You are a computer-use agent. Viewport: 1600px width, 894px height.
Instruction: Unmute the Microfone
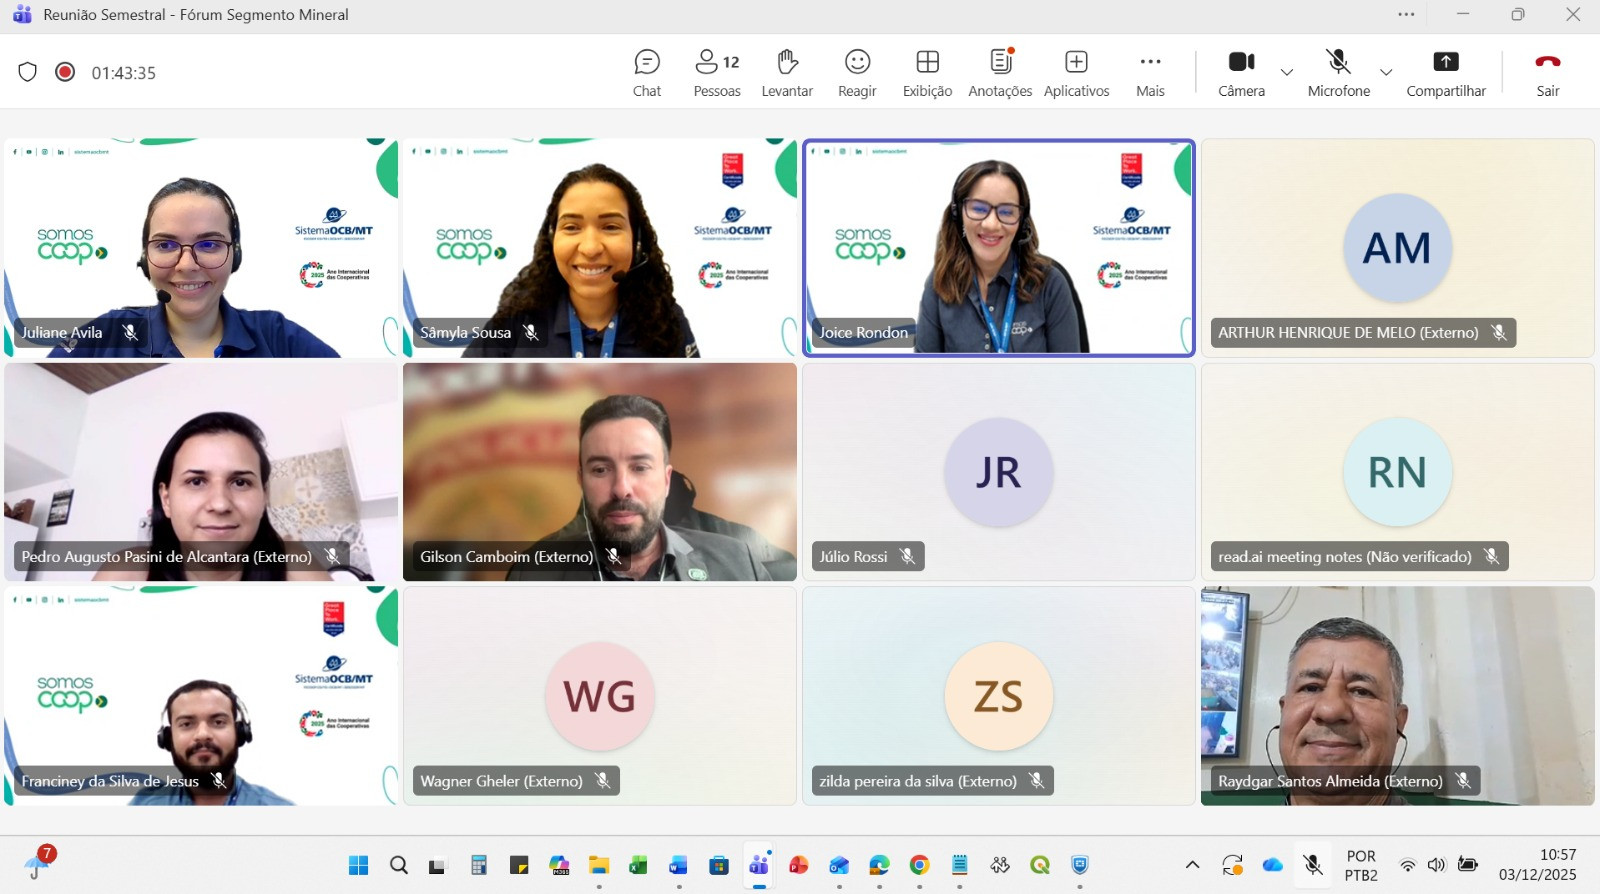1338,73
